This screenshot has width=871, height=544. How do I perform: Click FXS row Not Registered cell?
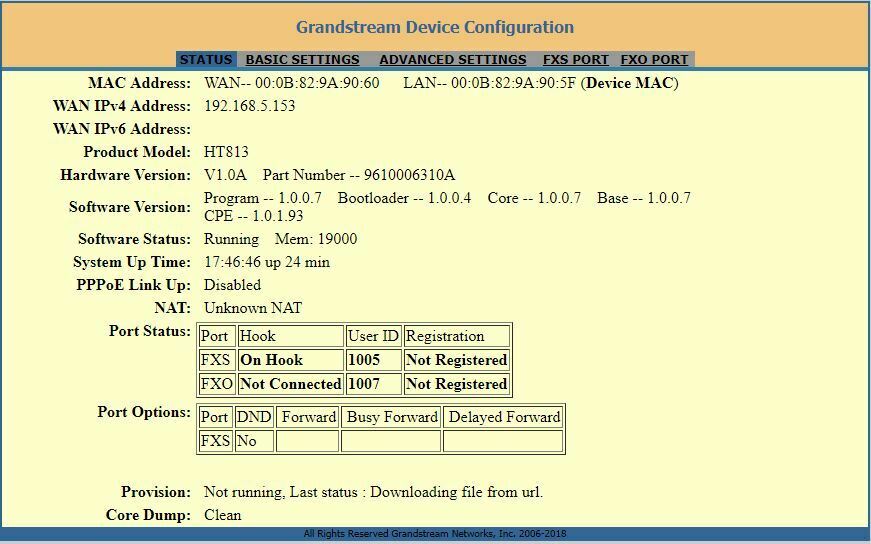coord(457,360)
